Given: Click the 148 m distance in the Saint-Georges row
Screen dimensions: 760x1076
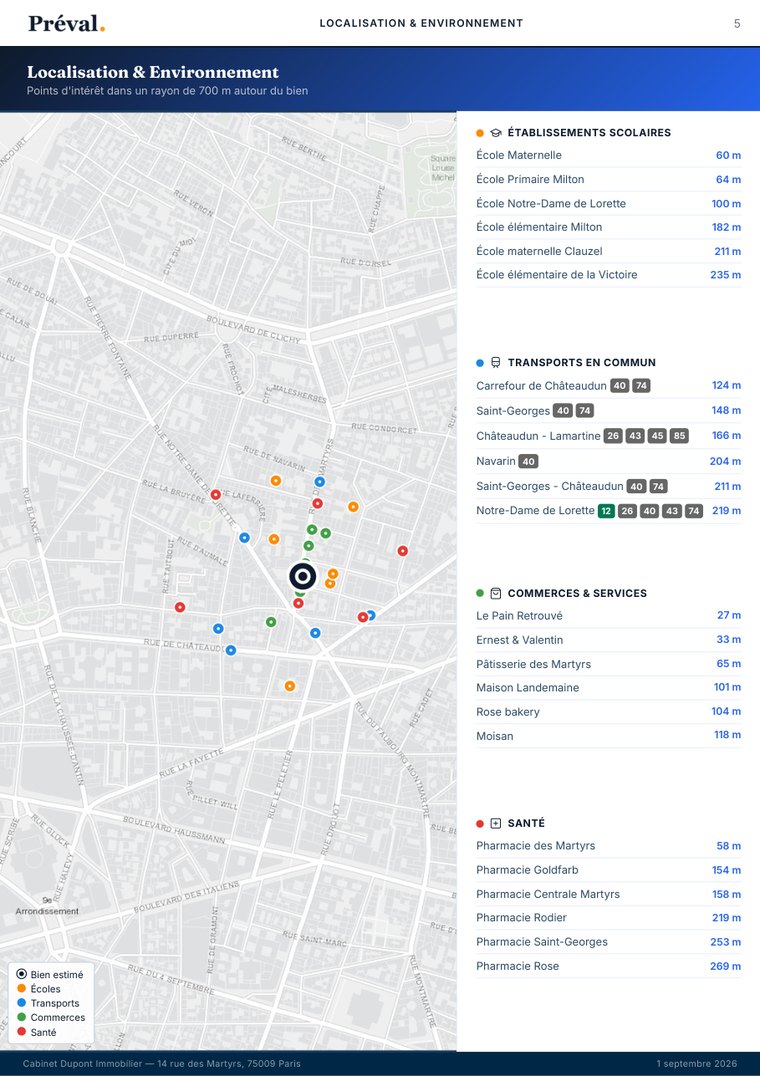Looking at the screenshot, I should point(726,410).
